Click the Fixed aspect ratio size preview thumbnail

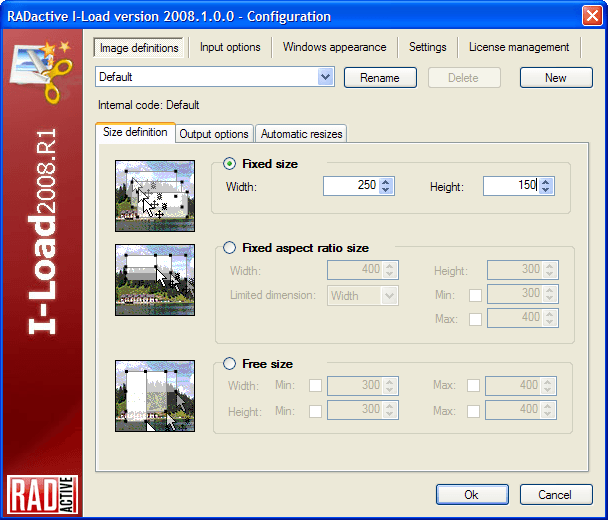[x=155, y=280]
